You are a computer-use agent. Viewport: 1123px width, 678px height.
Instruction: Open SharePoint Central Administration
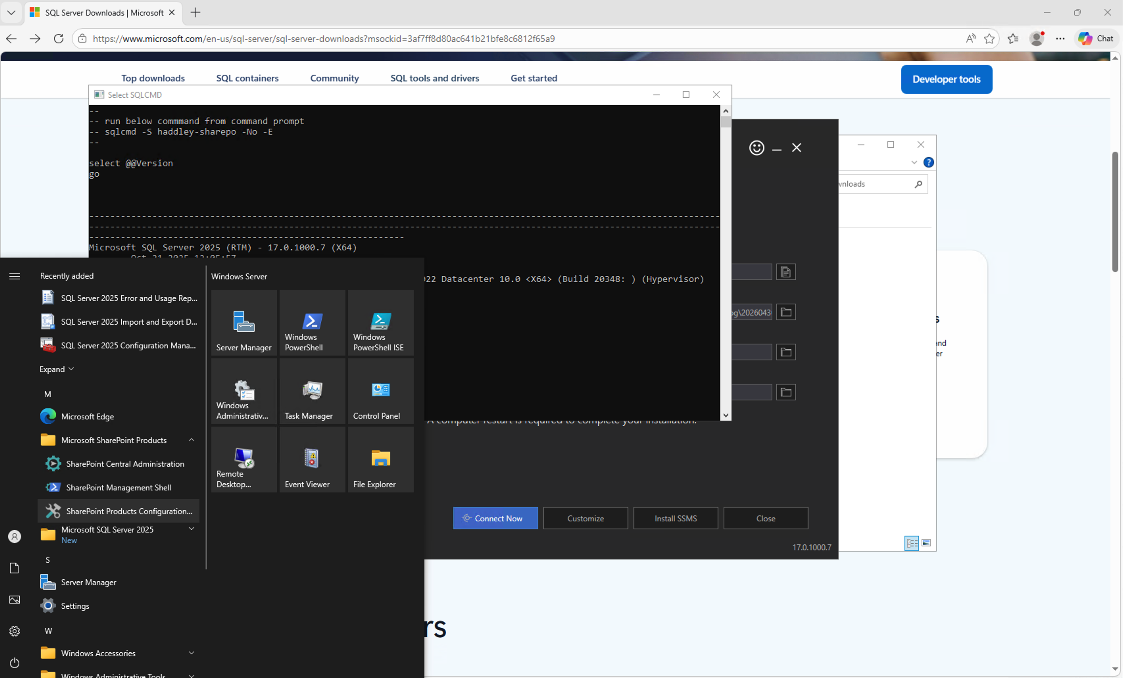119,464
